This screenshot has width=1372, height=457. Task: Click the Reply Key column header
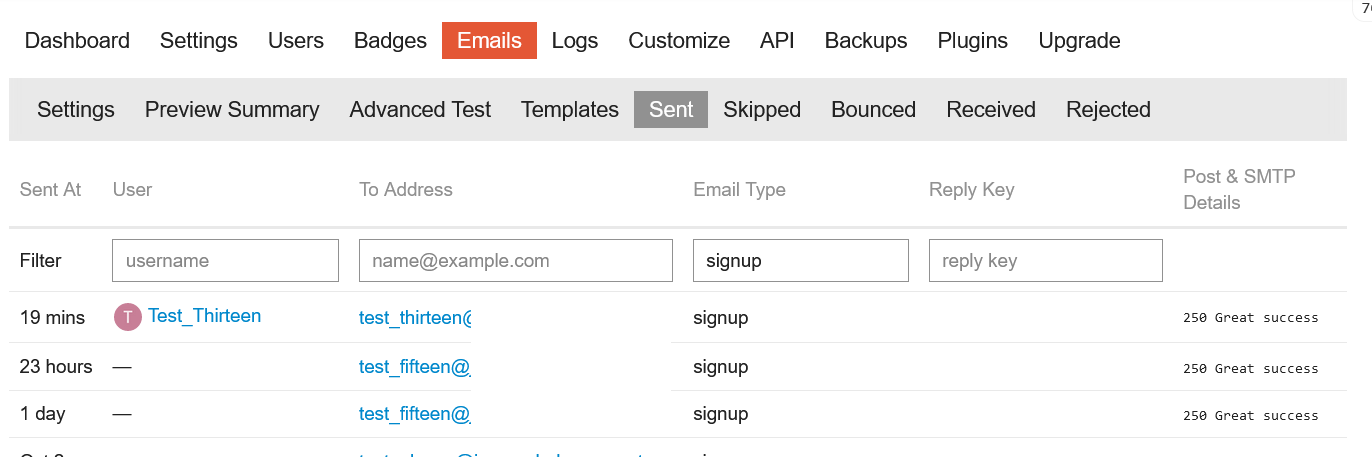(971, 189)
